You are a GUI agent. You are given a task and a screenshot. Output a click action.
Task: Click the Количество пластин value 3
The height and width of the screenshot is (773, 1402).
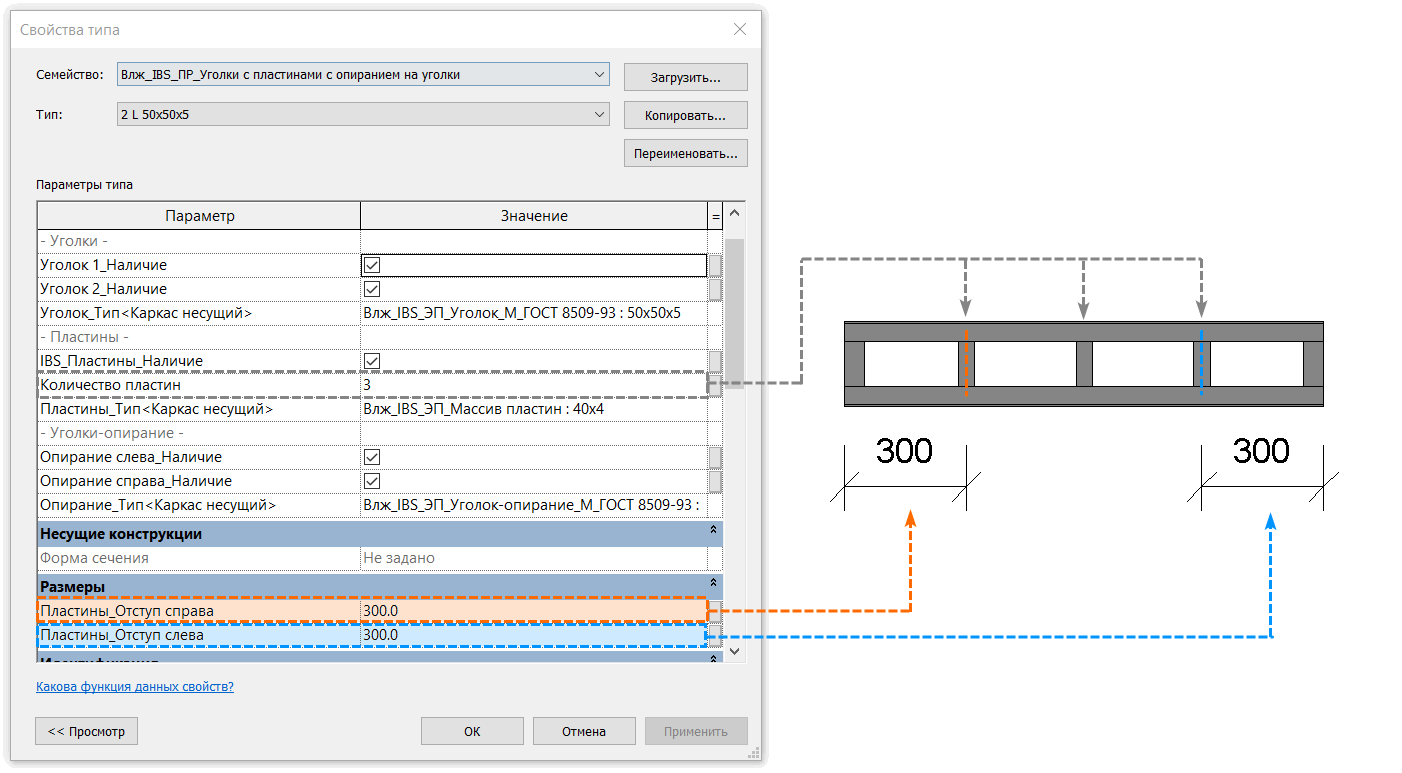(x=534, y=385)
